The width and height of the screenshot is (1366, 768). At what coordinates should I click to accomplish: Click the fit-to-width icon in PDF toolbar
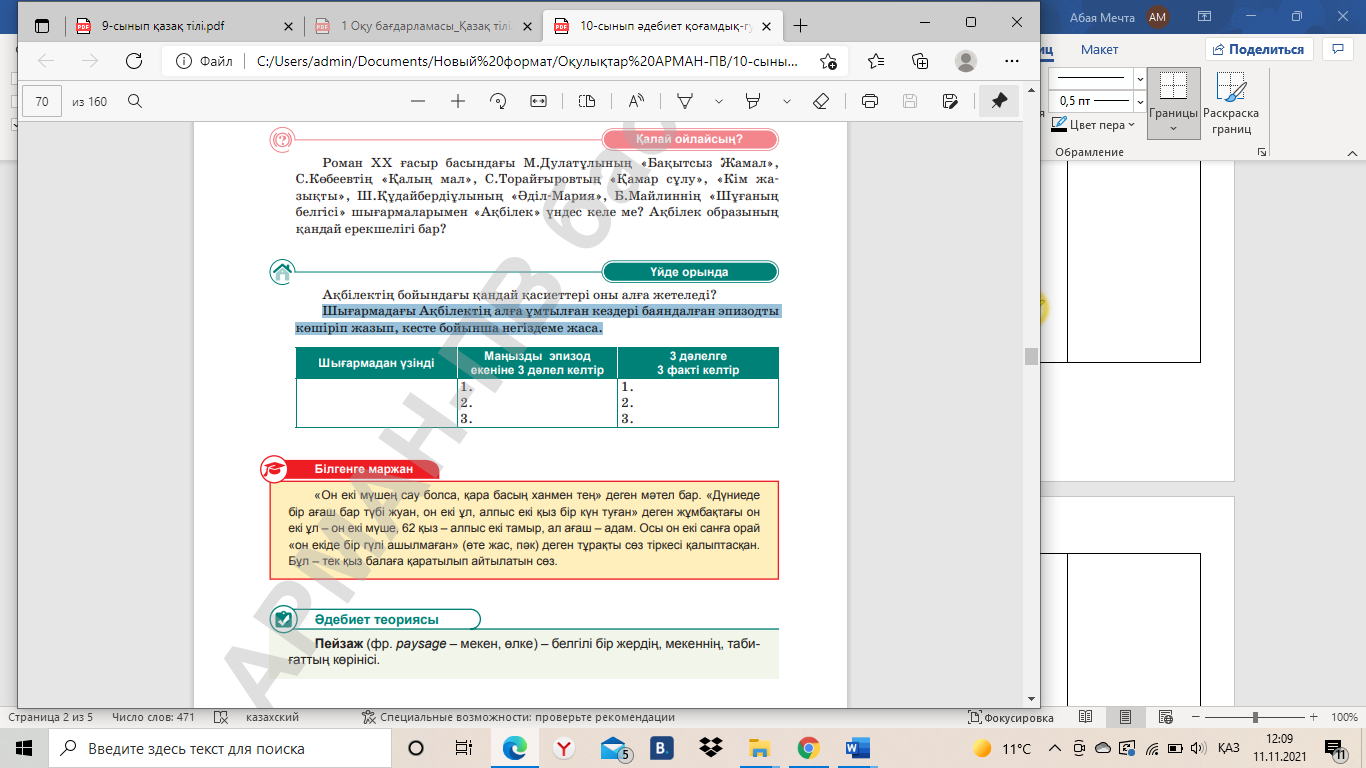coord(538,101)
